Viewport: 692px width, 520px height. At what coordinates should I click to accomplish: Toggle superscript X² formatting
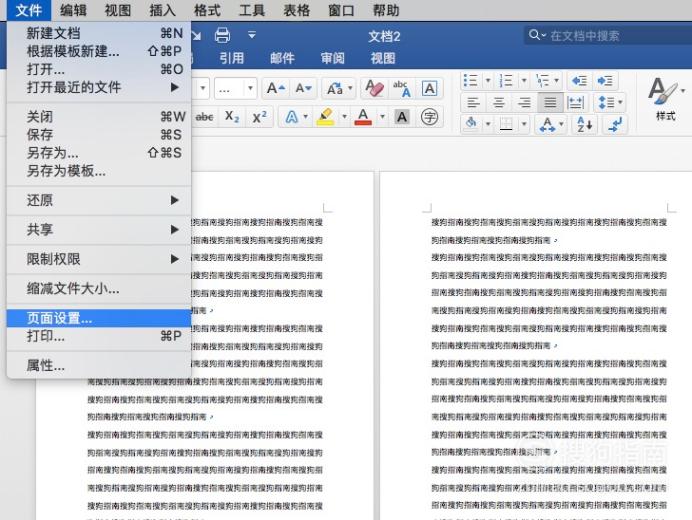point(260,117)
